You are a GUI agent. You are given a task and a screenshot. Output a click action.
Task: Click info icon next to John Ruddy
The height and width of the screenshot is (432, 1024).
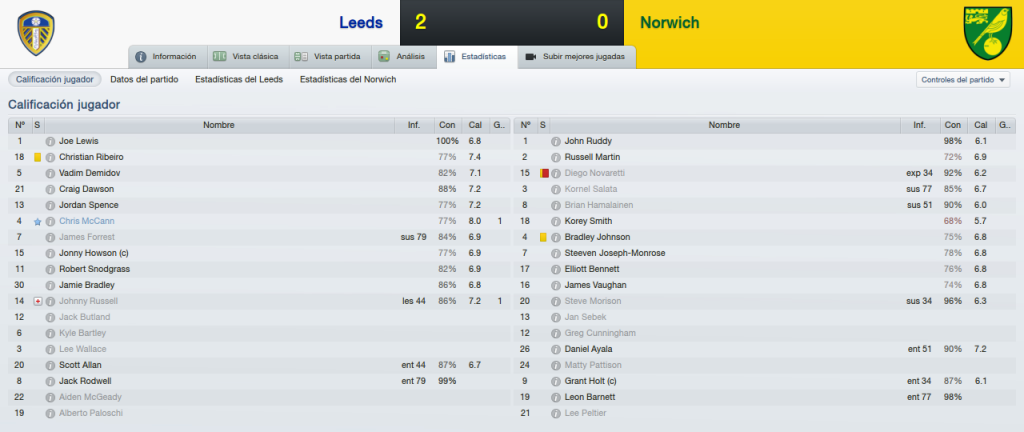coord(556,141)
